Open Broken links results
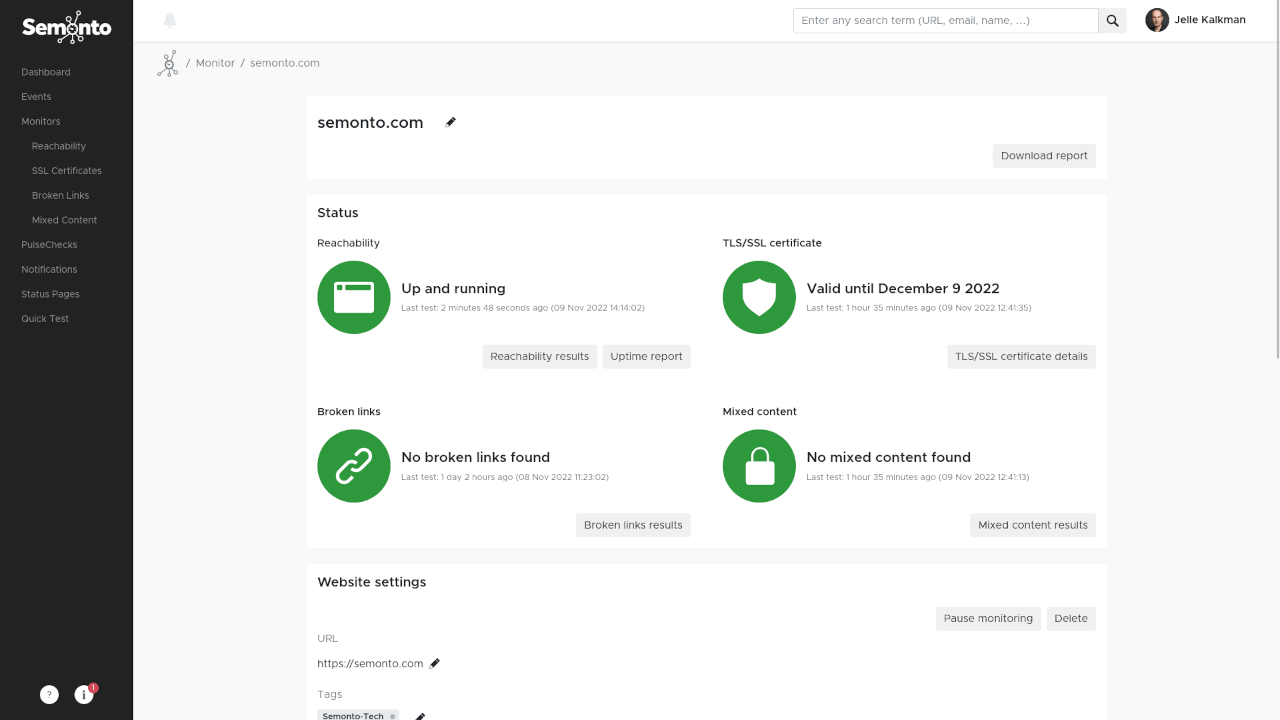This screenshot has height=720, width=1280. pyautogui.click(x=633, y=525)
